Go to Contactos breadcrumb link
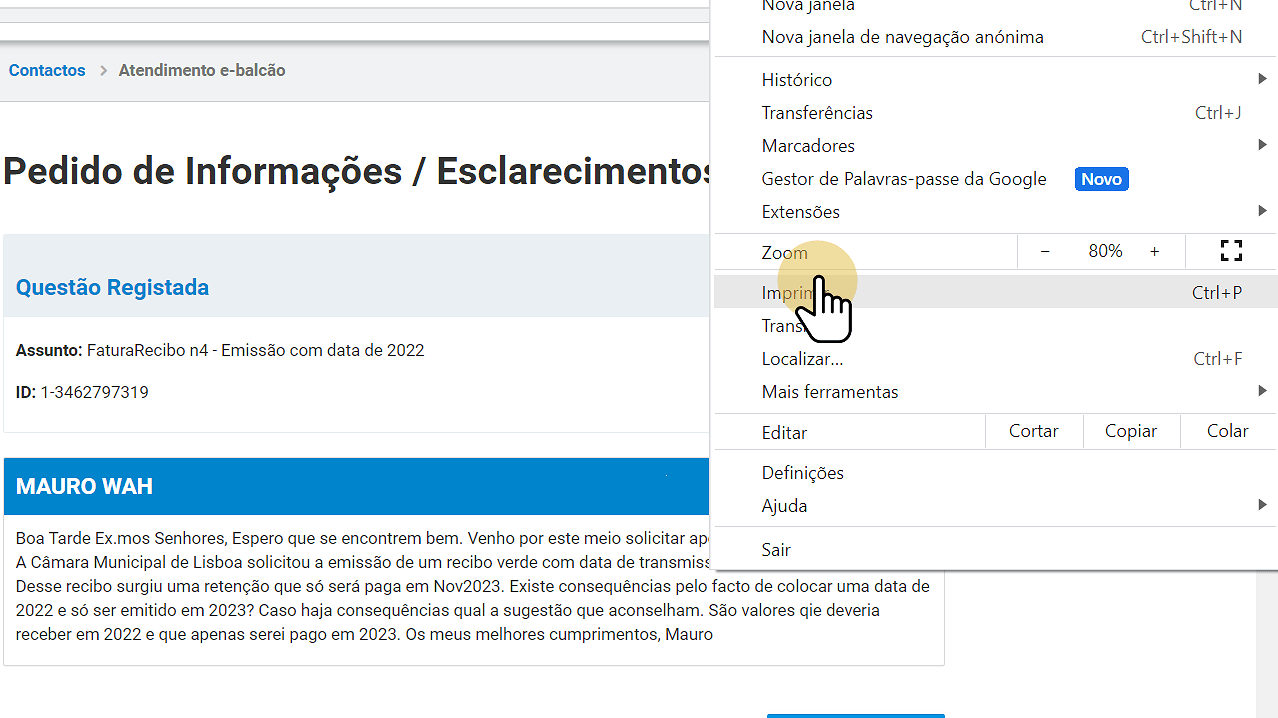 click(47, 70)
